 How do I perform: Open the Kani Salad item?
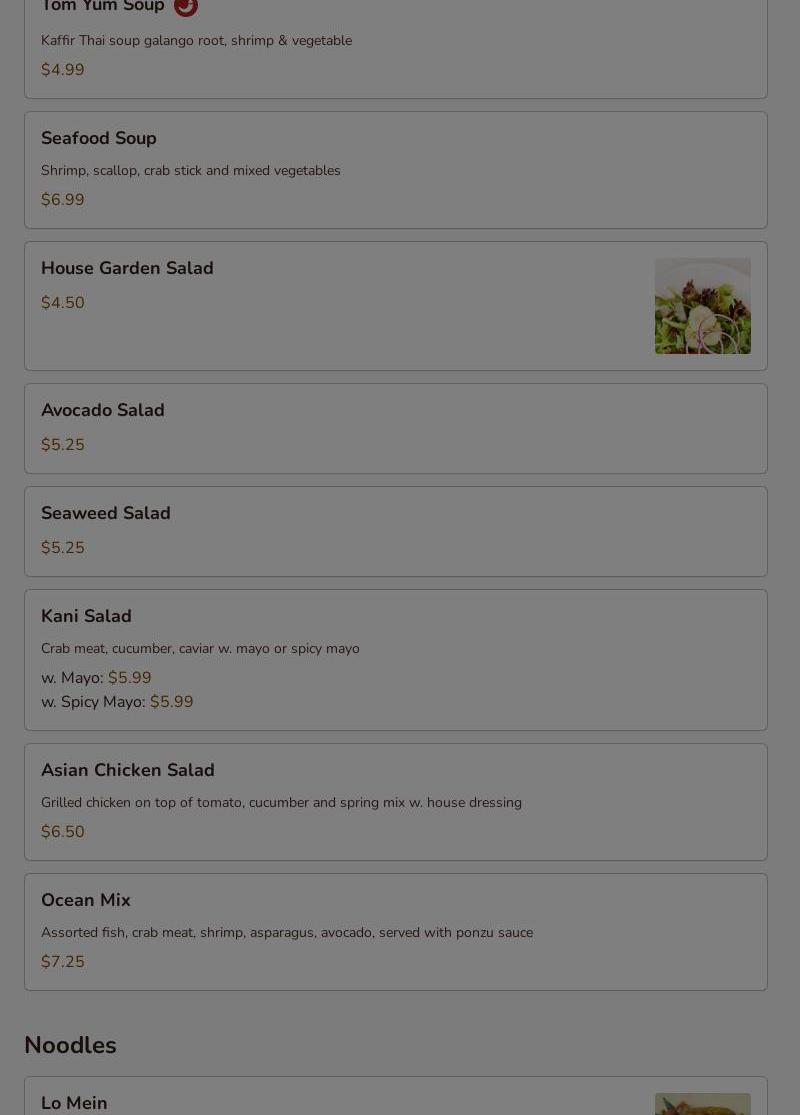click(x=396, y=660)
